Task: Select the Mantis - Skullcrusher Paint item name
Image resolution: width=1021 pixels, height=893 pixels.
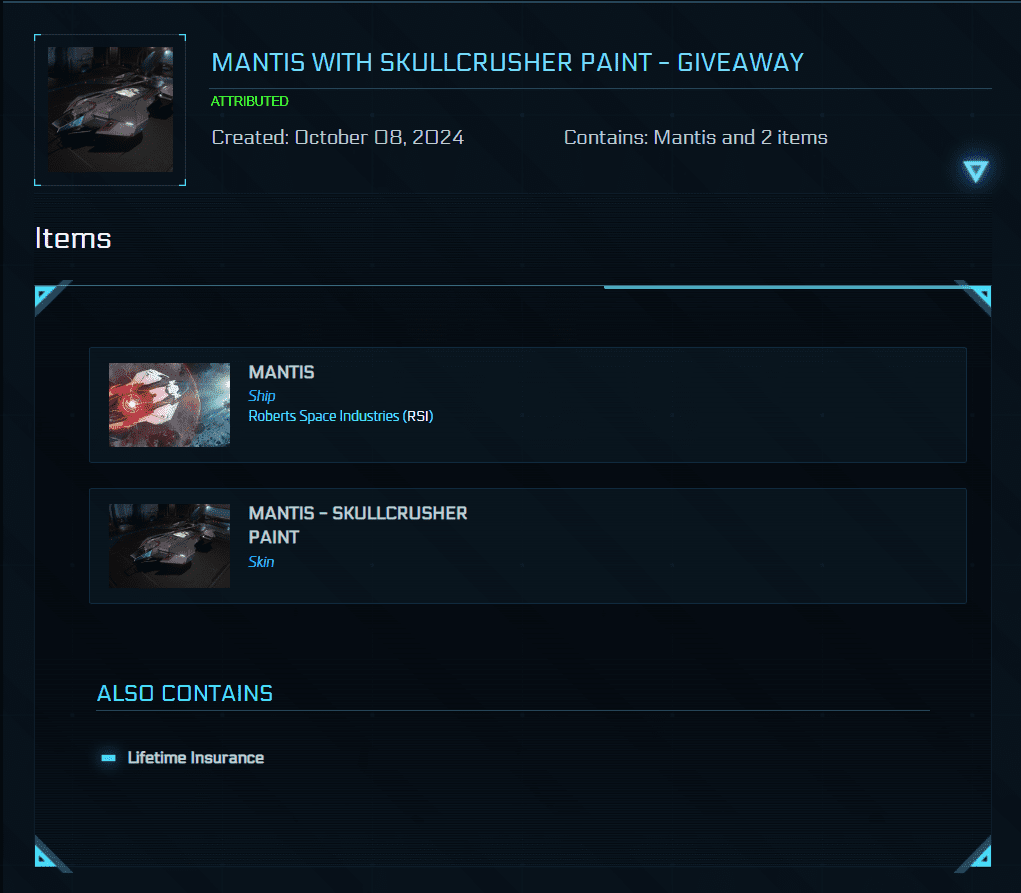Action: (357, 524)
